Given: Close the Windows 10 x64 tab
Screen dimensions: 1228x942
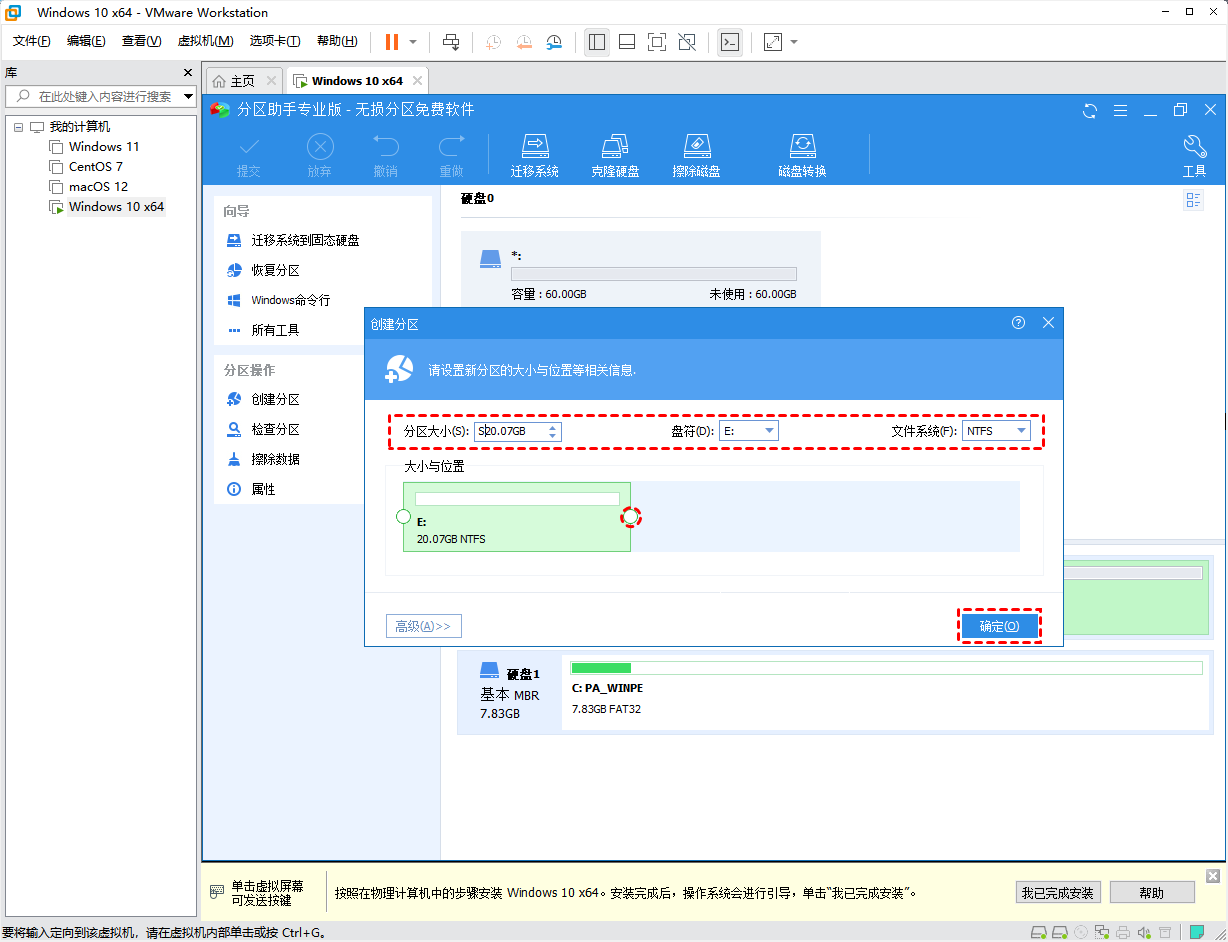Looking at the screenshot, I should (x=418, y=81).
